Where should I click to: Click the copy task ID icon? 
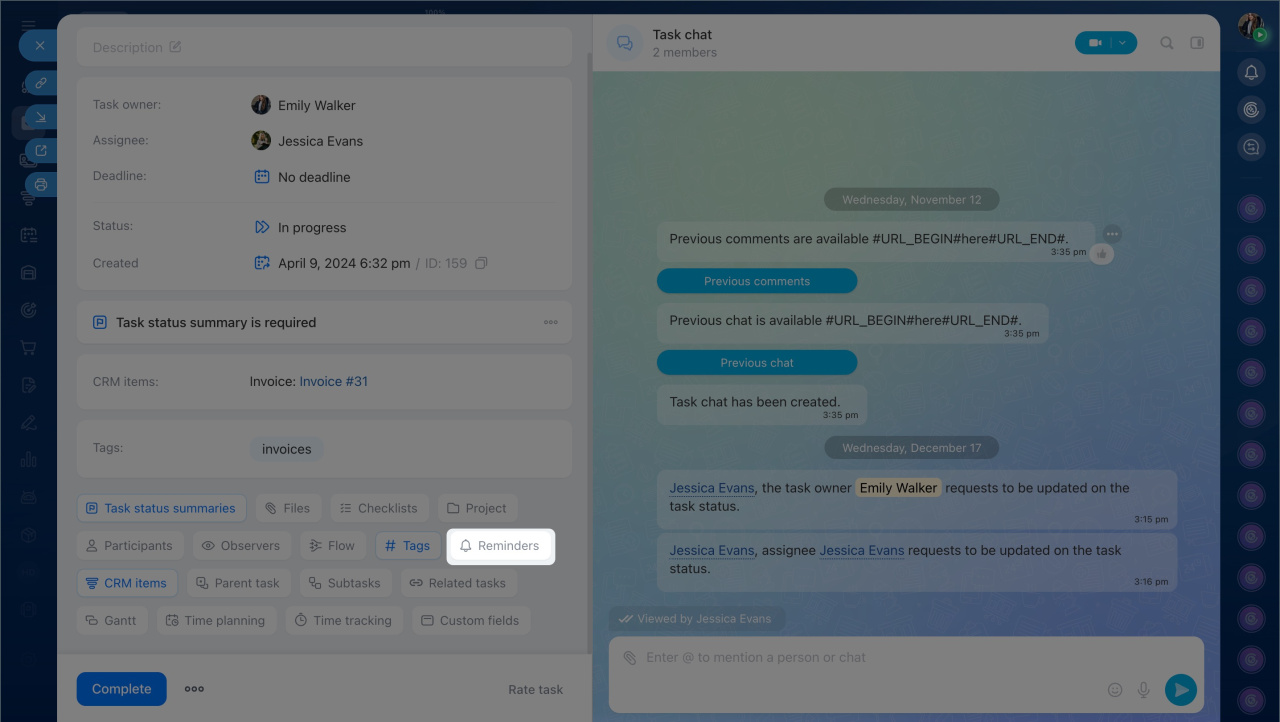(x=481, y=264)
